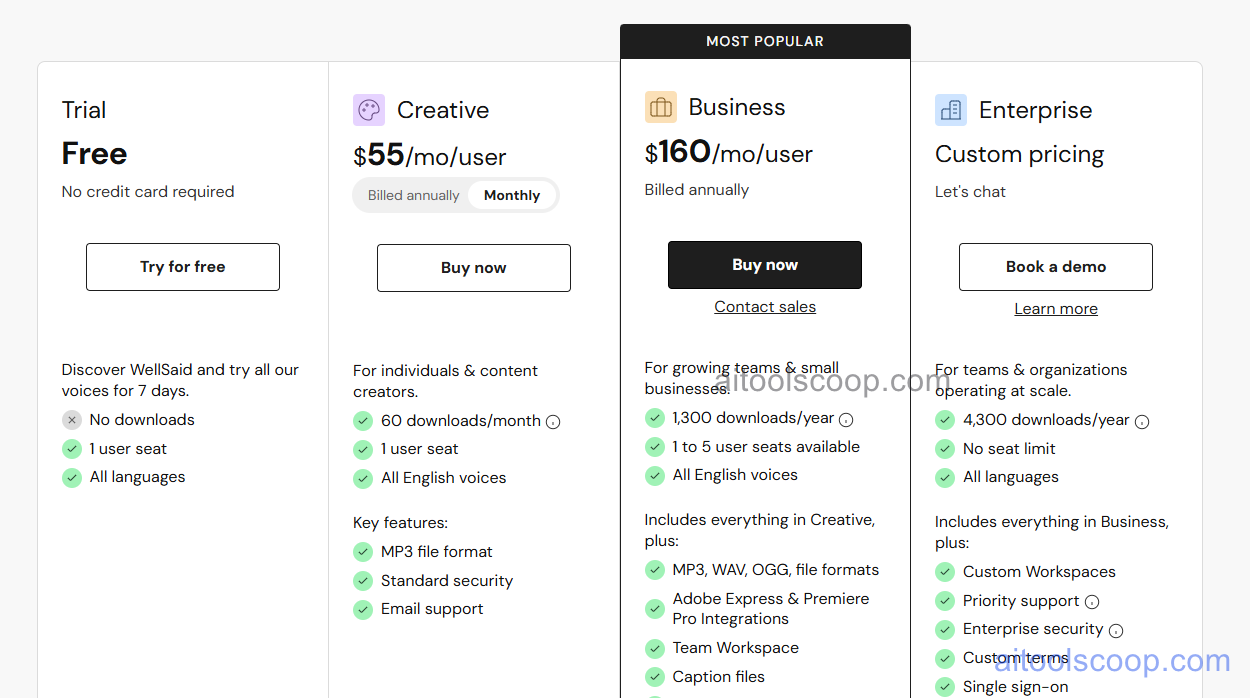This screenshot has width=1250, height=698.
Task: Click the checkmark beside Custom terms
Action: click(945, 658)
